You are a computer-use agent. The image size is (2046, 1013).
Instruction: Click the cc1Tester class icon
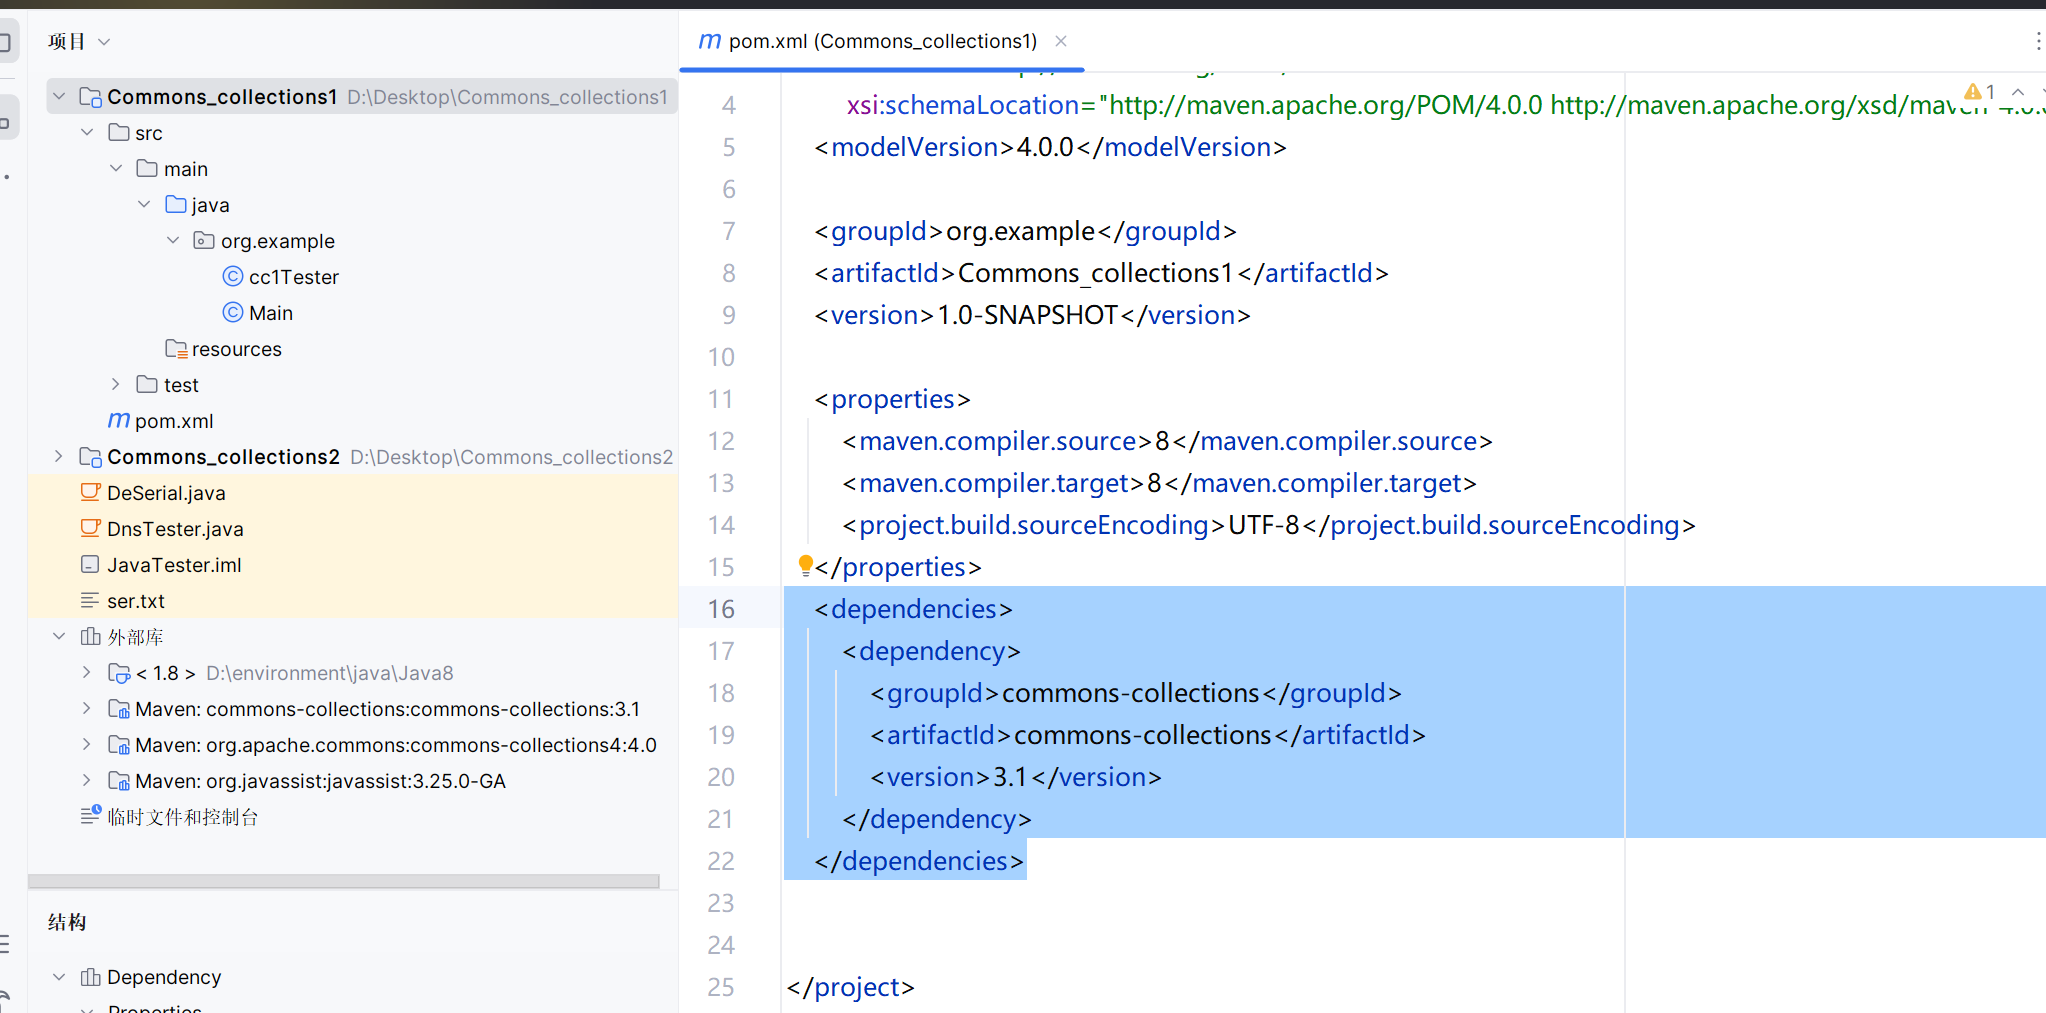coord(233,276)
